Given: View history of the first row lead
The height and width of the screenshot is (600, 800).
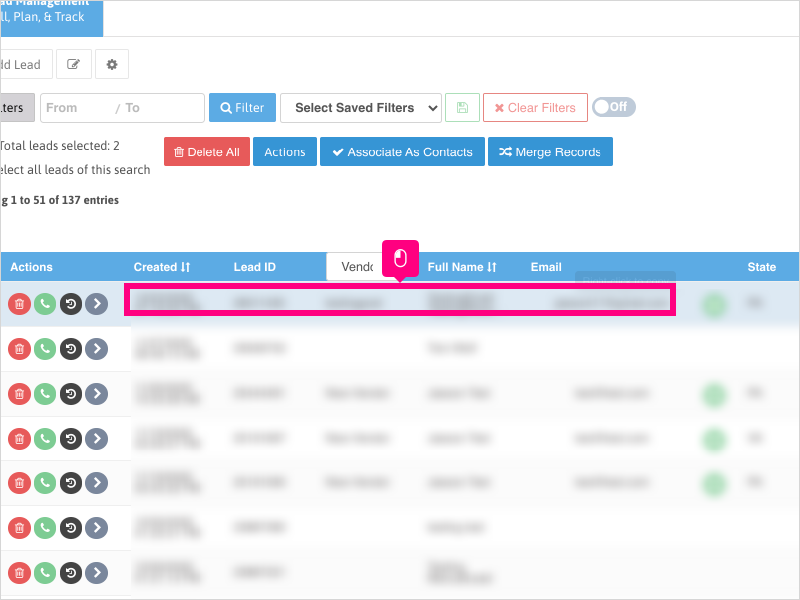Looking at the screenshot, I should tap(71, 304).
